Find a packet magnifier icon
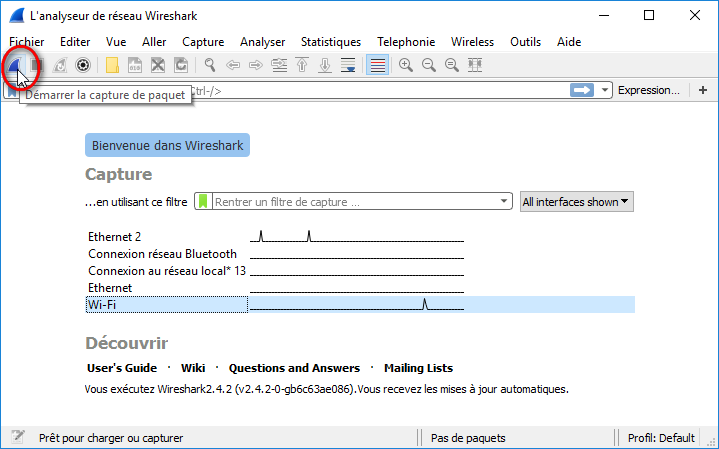This screenshot has width=719, height=449. pyautogui.click(x=210, y=65)
